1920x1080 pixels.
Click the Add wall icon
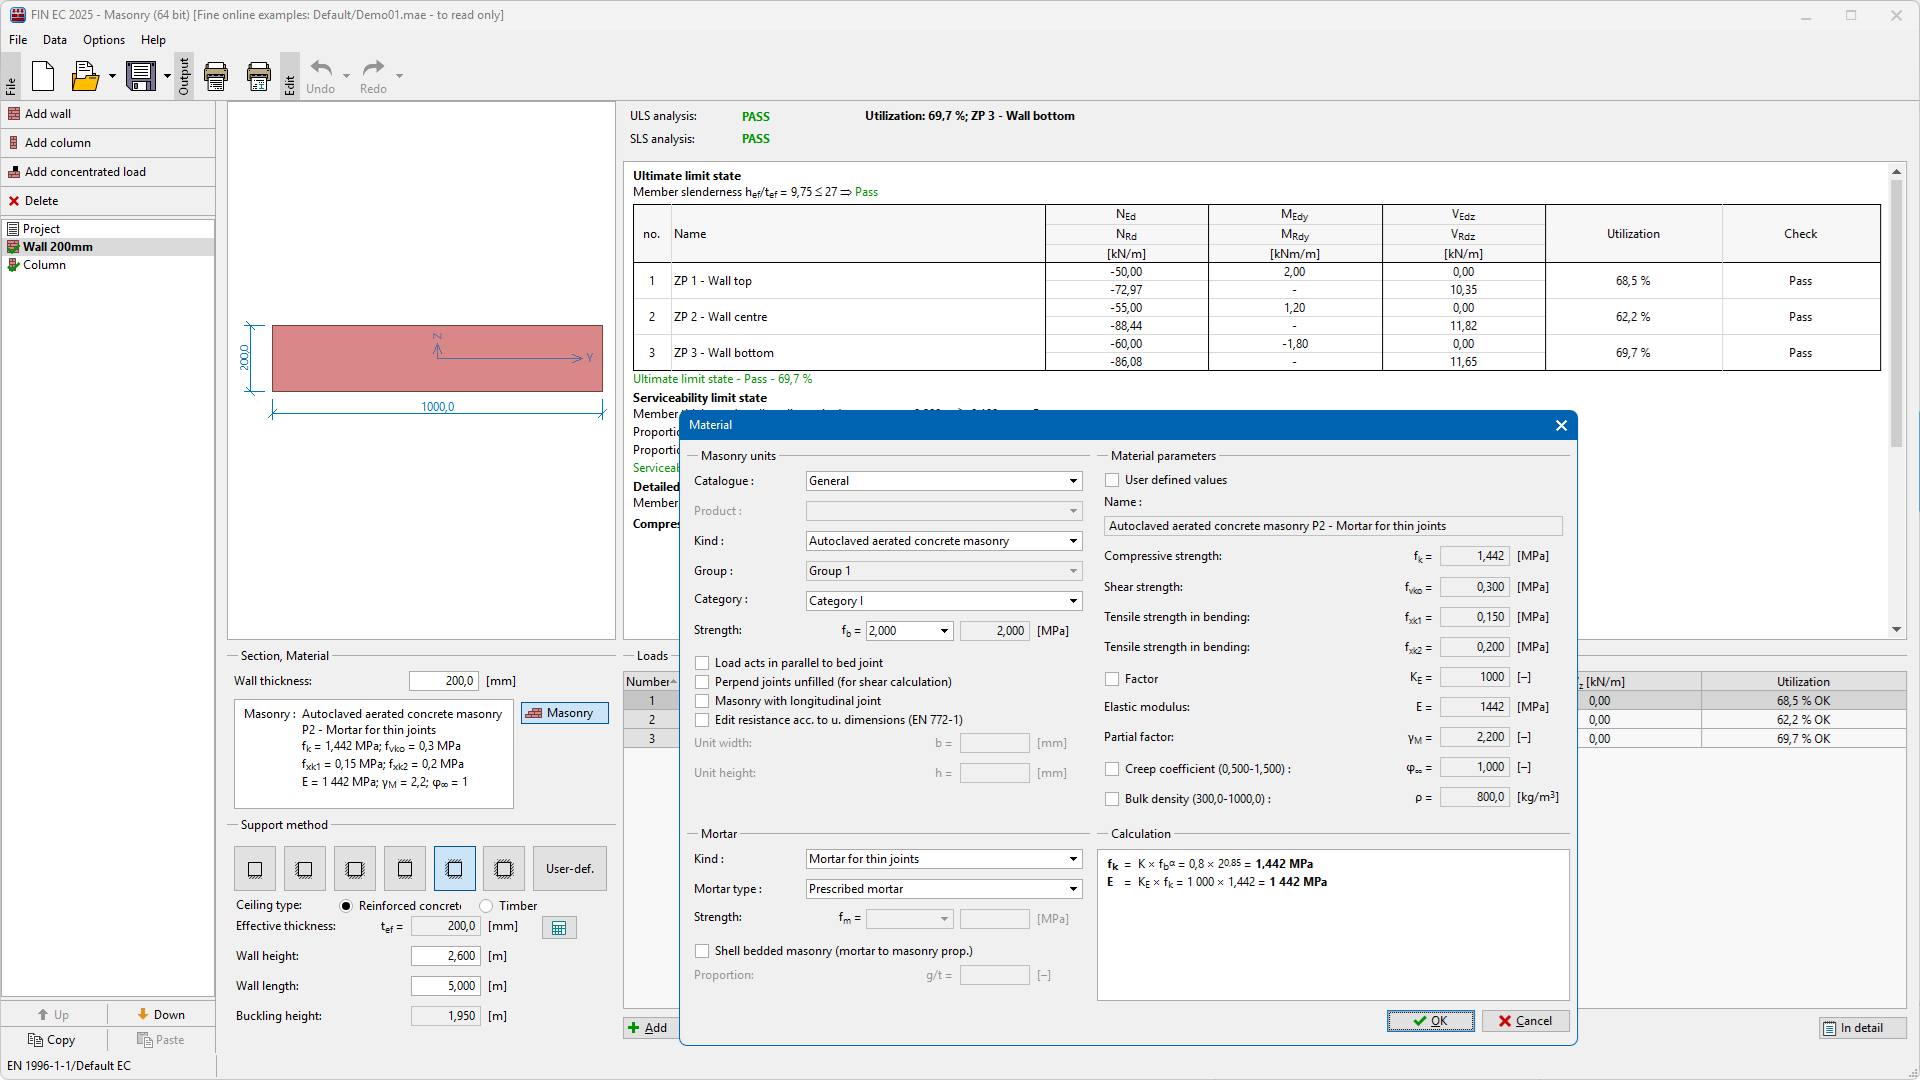[15, 114]
